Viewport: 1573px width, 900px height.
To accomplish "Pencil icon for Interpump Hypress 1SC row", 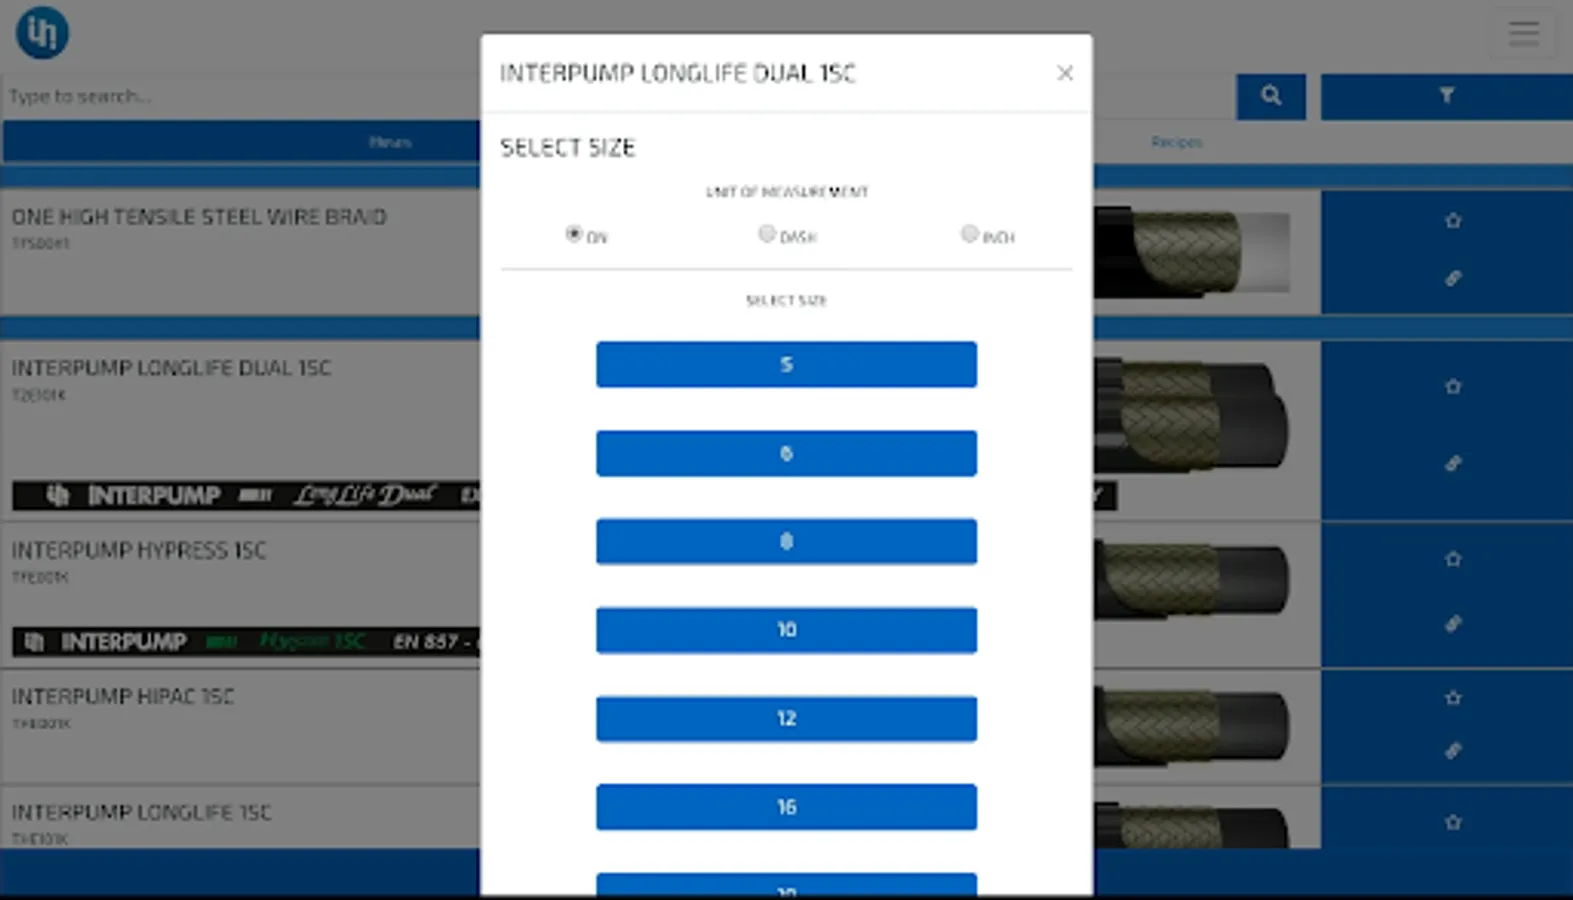I will tap(1453, 624).
